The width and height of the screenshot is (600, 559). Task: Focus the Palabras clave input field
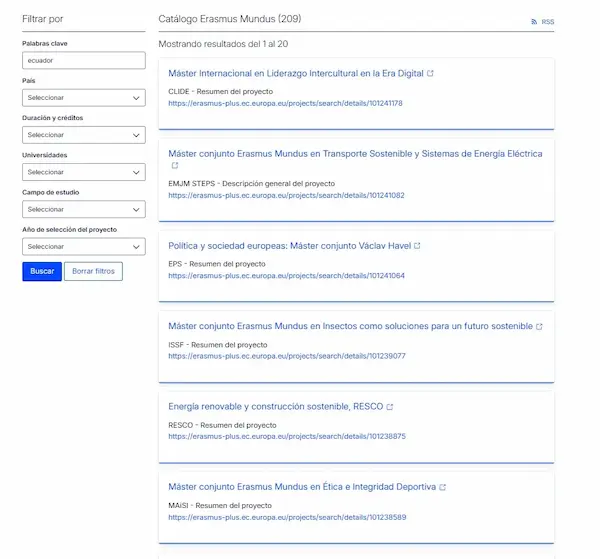pos(84,61)
